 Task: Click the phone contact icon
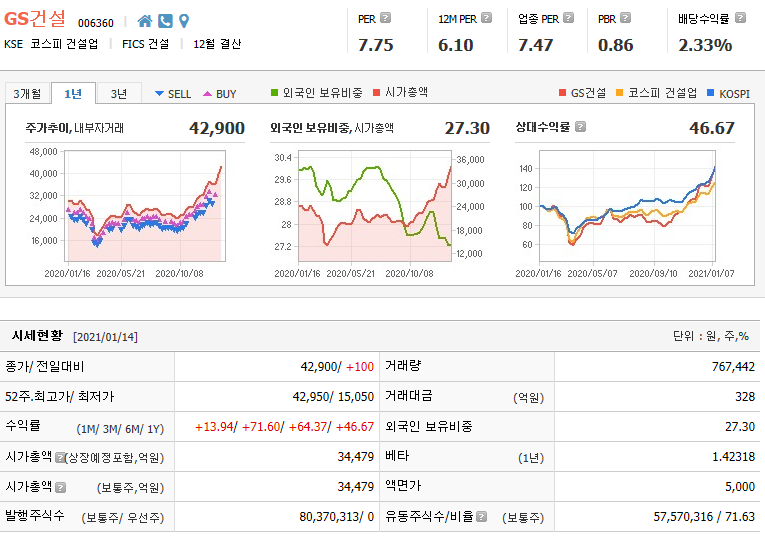pos(165,21)
